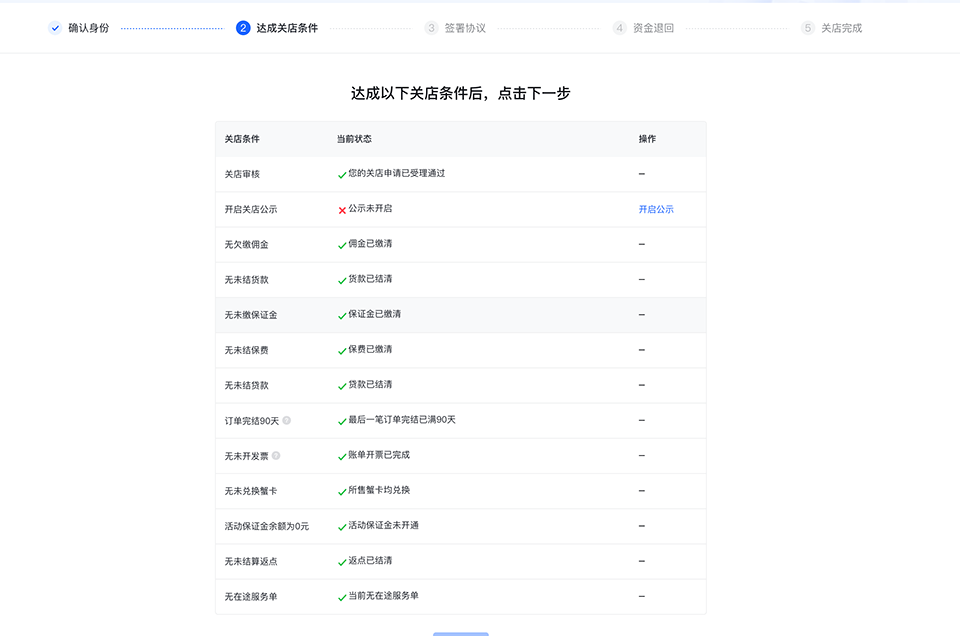Click the step 5 number circle
This screenshot has width=960, height=636.
(808, 28)
